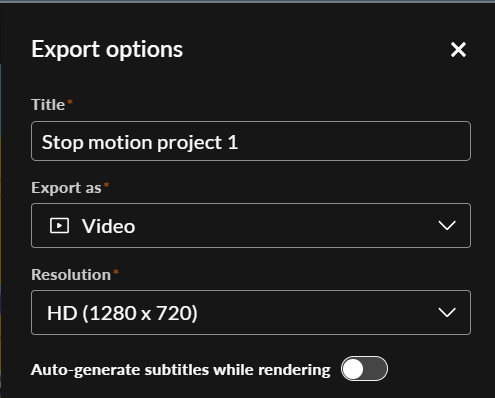Screen dimensions: 495x398
Task: Click the Export options heading
Action: tap(107, 50)
